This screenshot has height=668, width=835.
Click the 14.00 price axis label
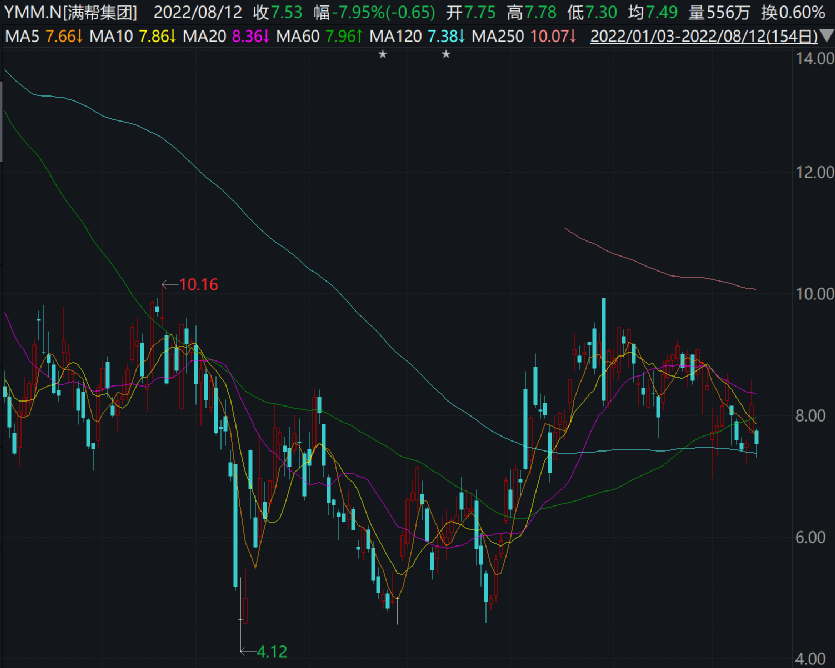click(814, 60)
